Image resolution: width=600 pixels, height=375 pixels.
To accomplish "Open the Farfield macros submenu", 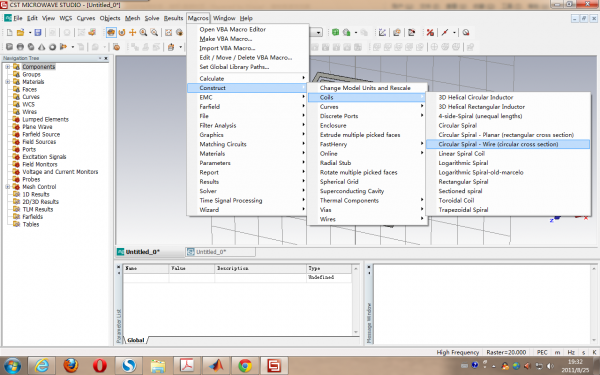I will pos(249,107).
